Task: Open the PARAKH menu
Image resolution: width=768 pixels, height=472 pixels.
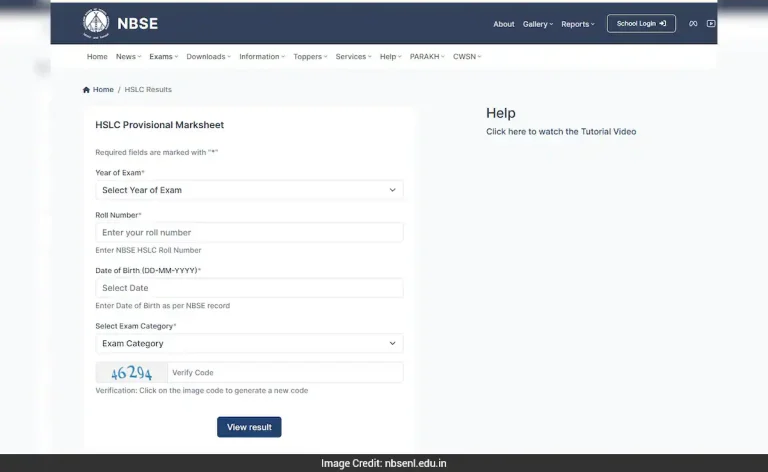Action: coord(427,57)
